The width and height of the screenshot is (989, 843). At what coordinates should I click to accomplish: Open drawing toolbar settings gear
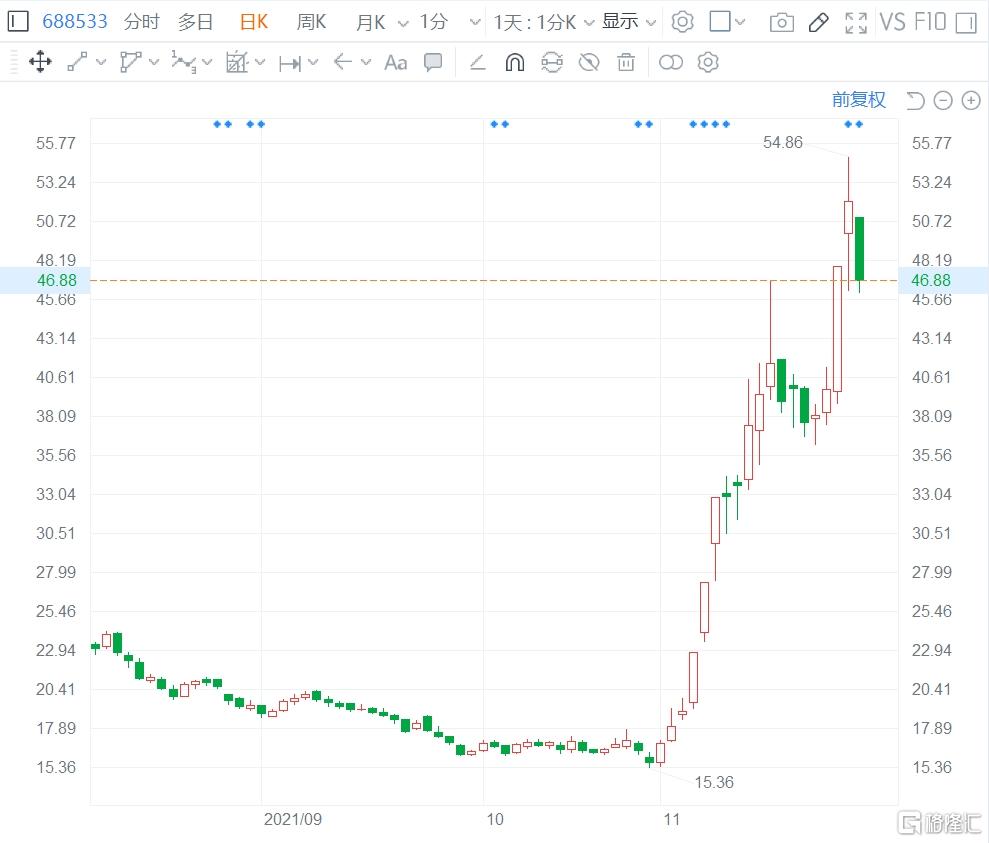708,62
